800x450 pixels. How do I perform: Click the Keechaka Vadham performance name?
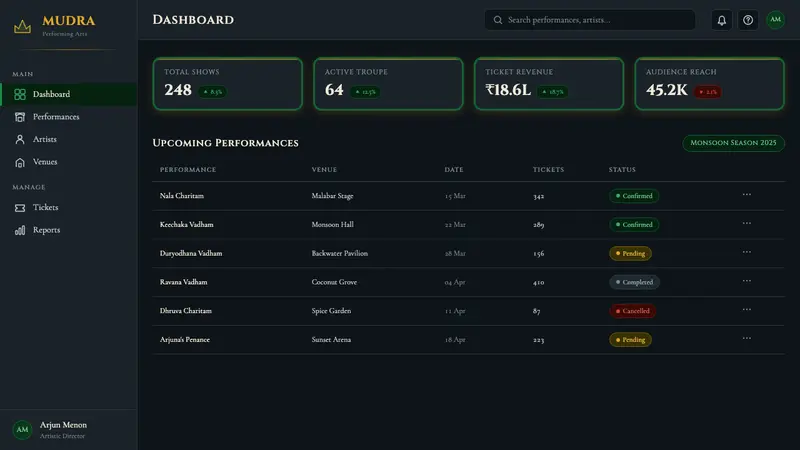(x=187, y=224)
